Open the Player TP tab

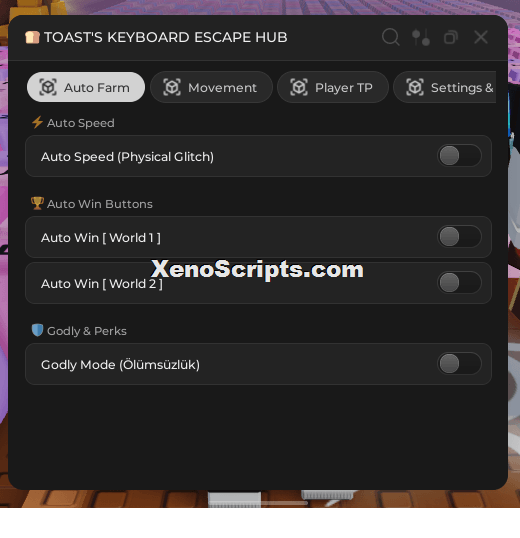tap(333, 87)
